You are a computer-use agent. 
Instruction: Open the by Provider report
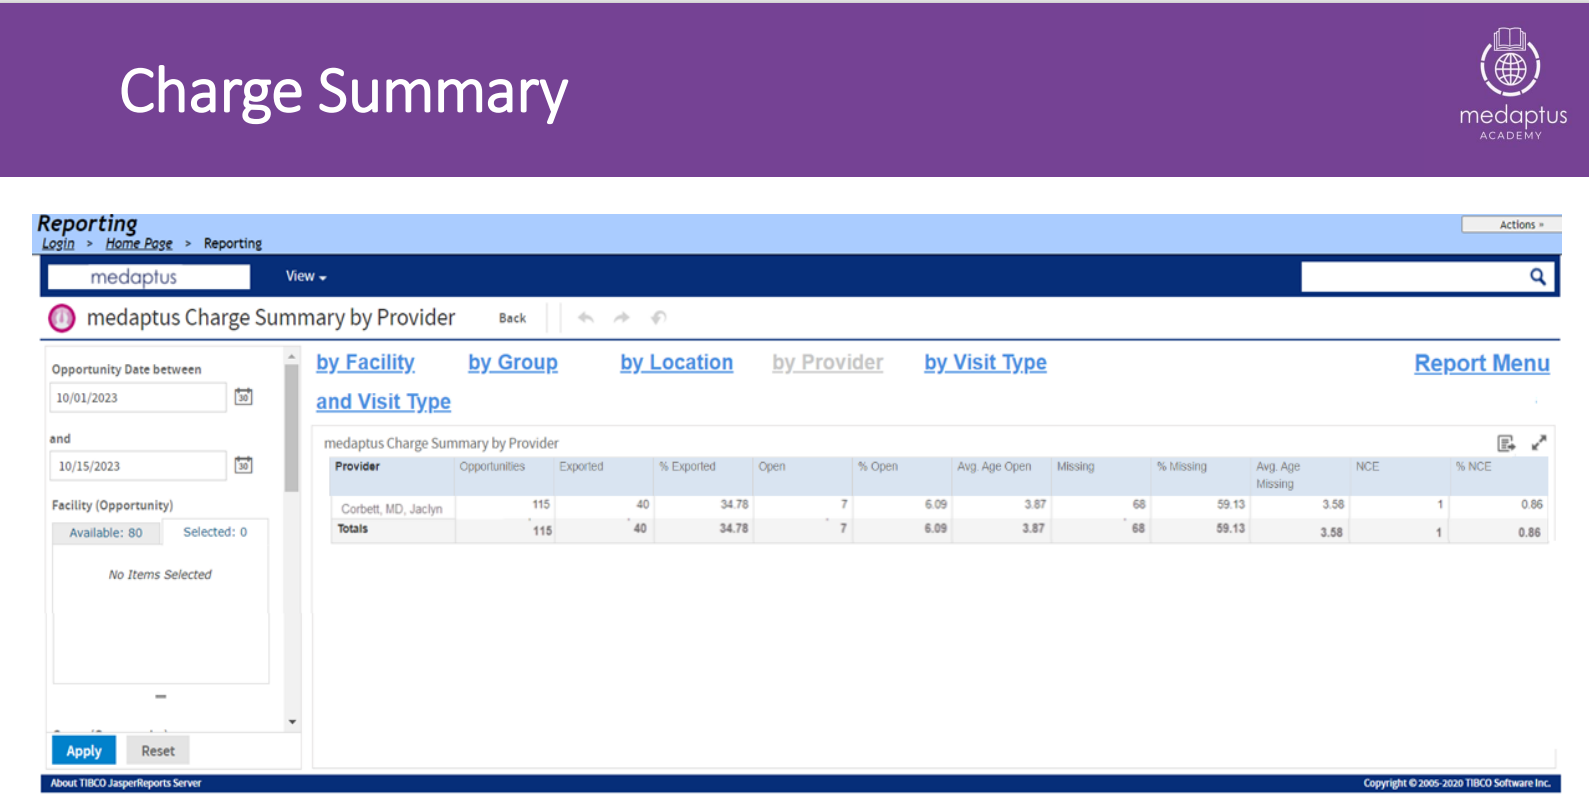828,363
